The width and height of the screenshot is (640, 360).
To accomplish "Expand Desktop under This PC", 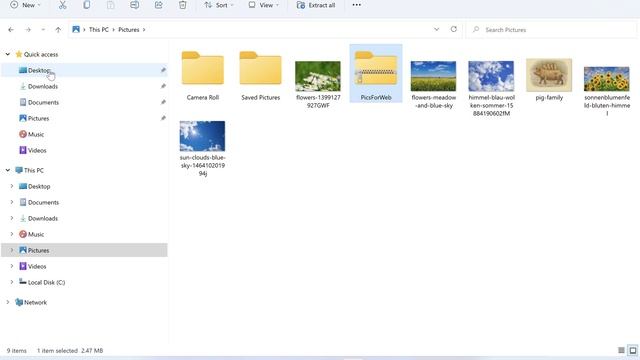I will pyautogui.click(x=11, y=186).
